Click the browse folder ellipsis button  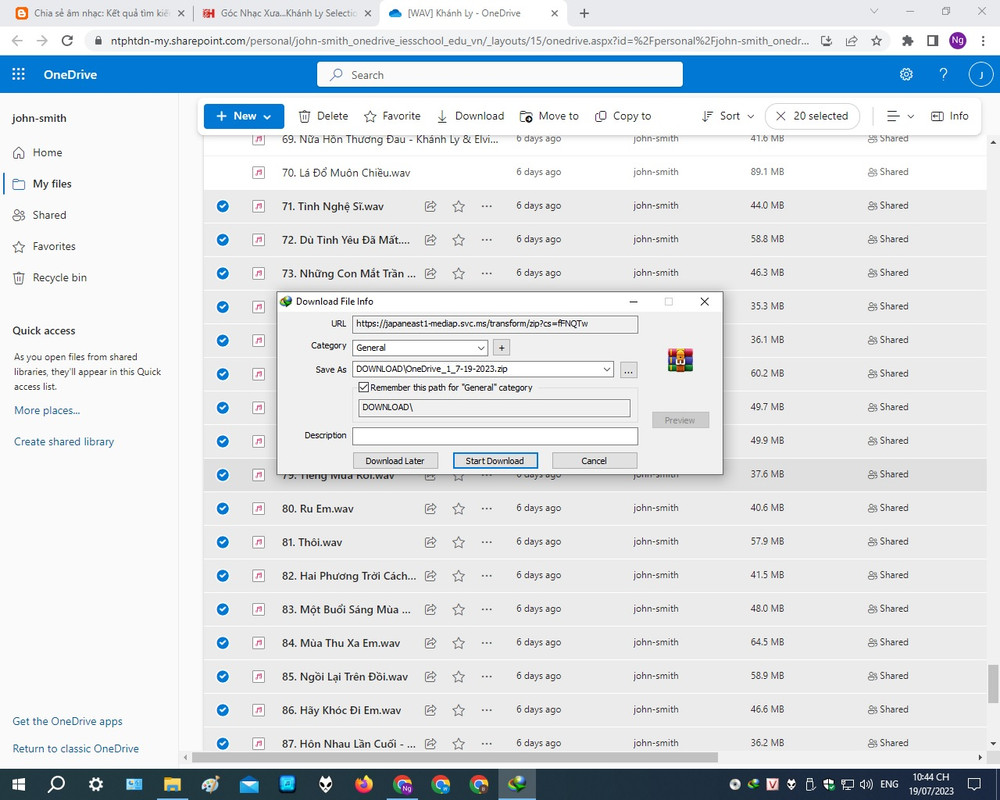click(628, 370)
